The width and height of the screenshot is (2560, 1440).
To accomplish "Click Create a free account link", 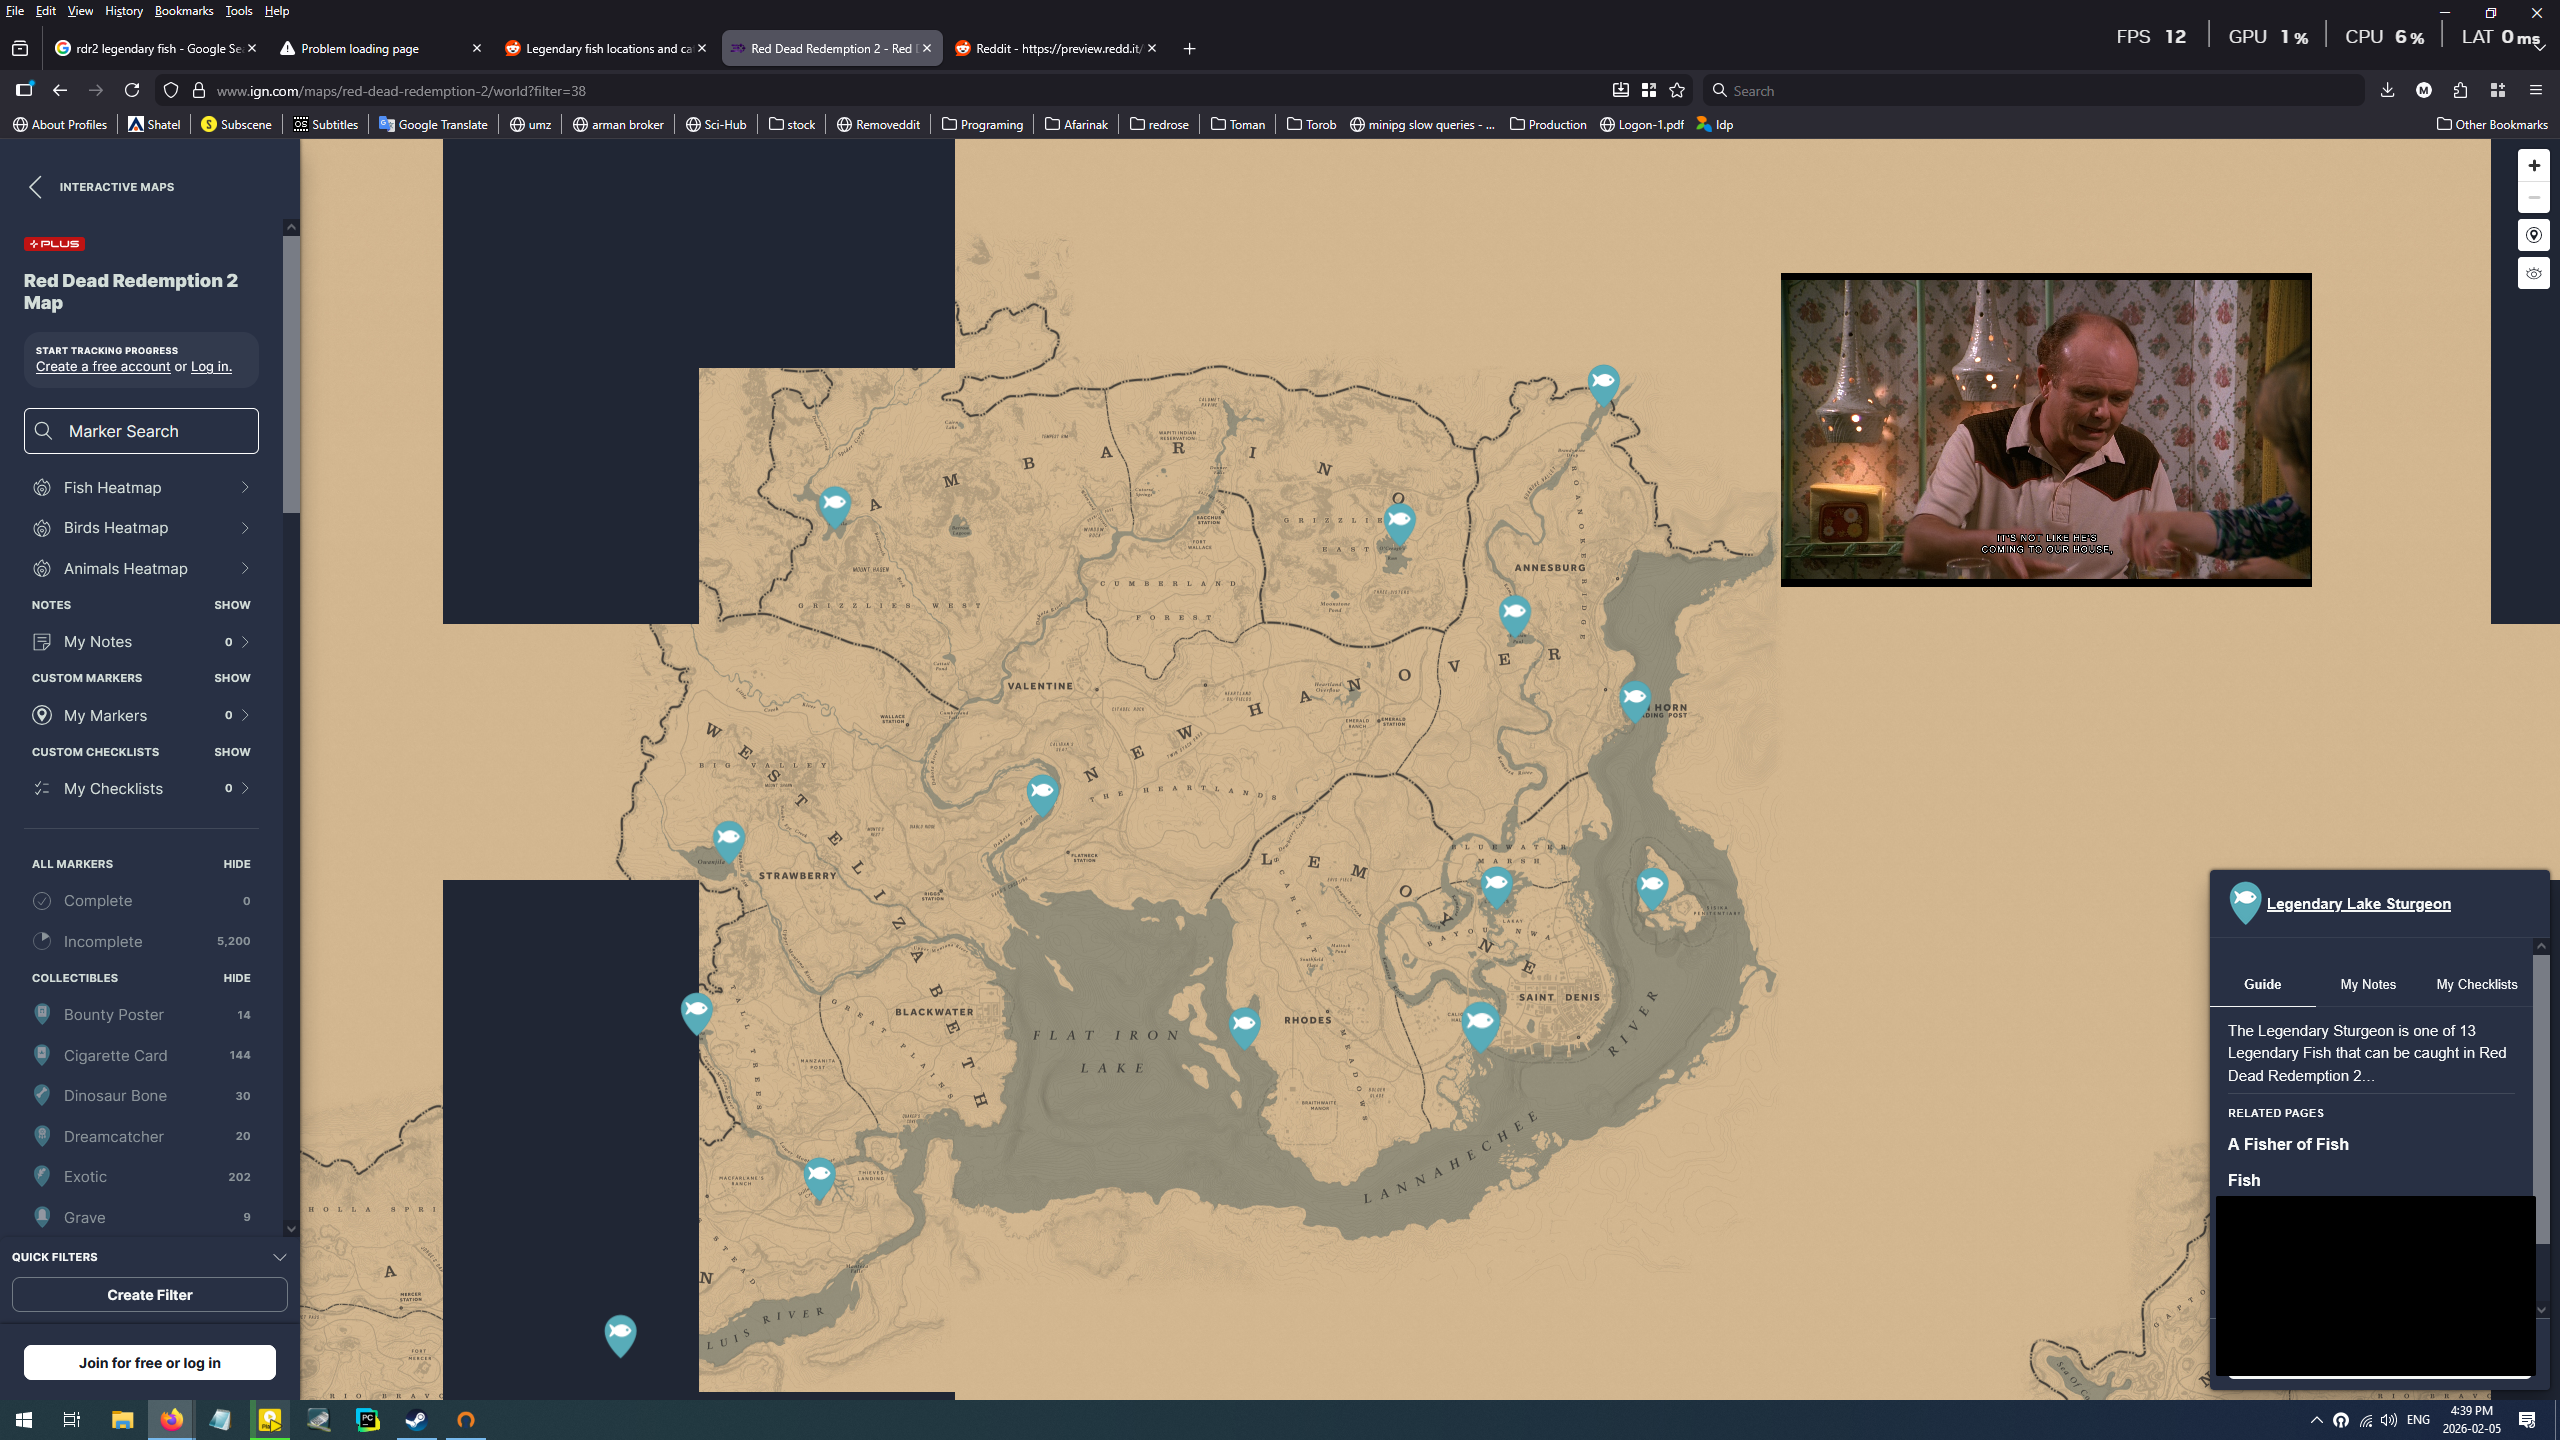I will pos(103,367).
